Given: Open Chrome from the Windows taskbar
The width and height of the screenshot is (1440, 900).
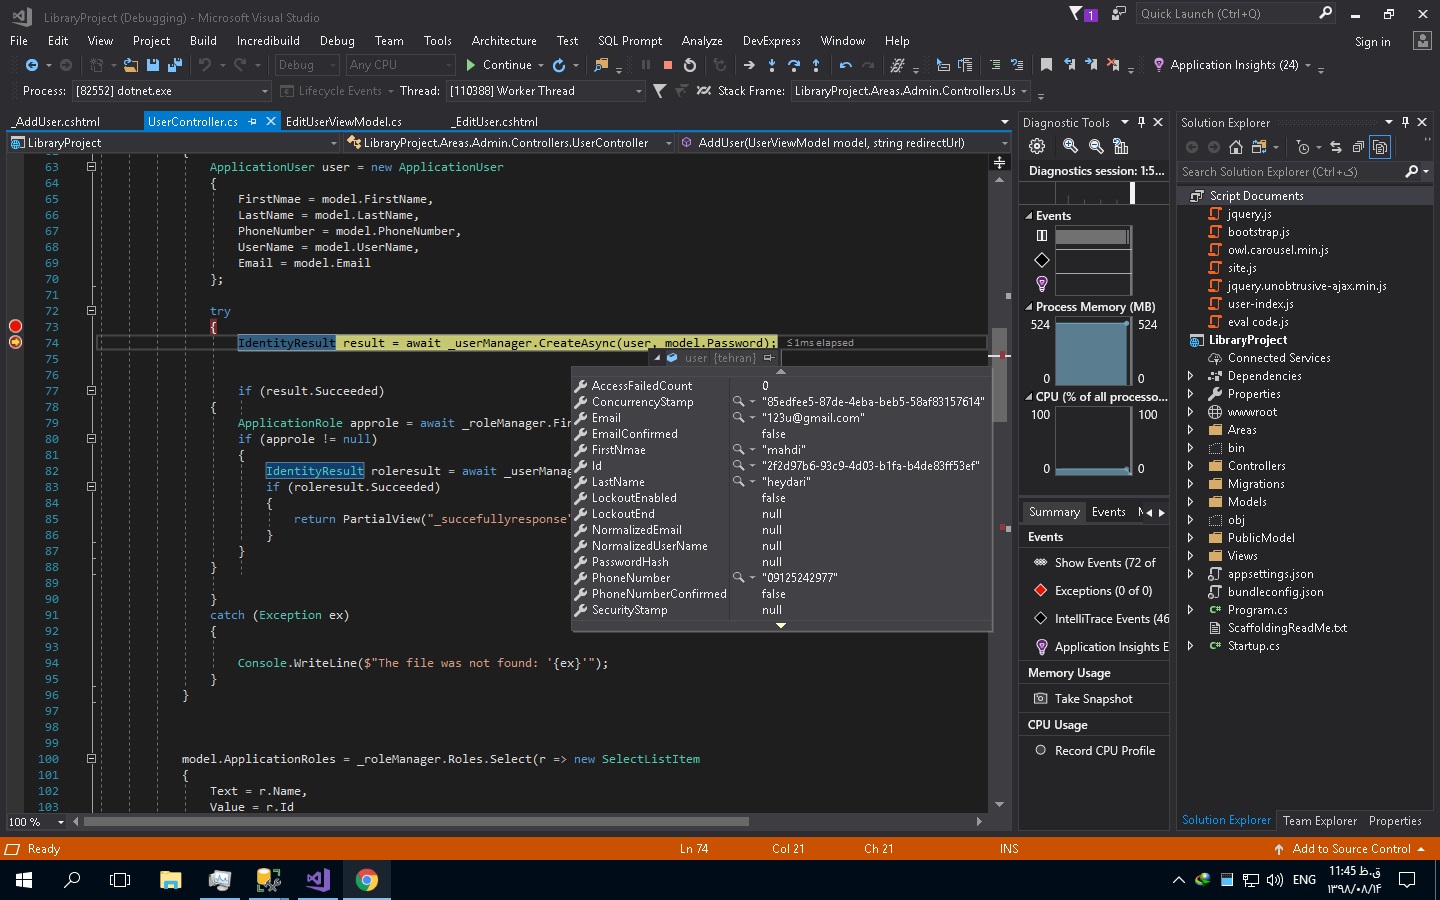Looking at the screenshot, I should [x=367, y=880].
